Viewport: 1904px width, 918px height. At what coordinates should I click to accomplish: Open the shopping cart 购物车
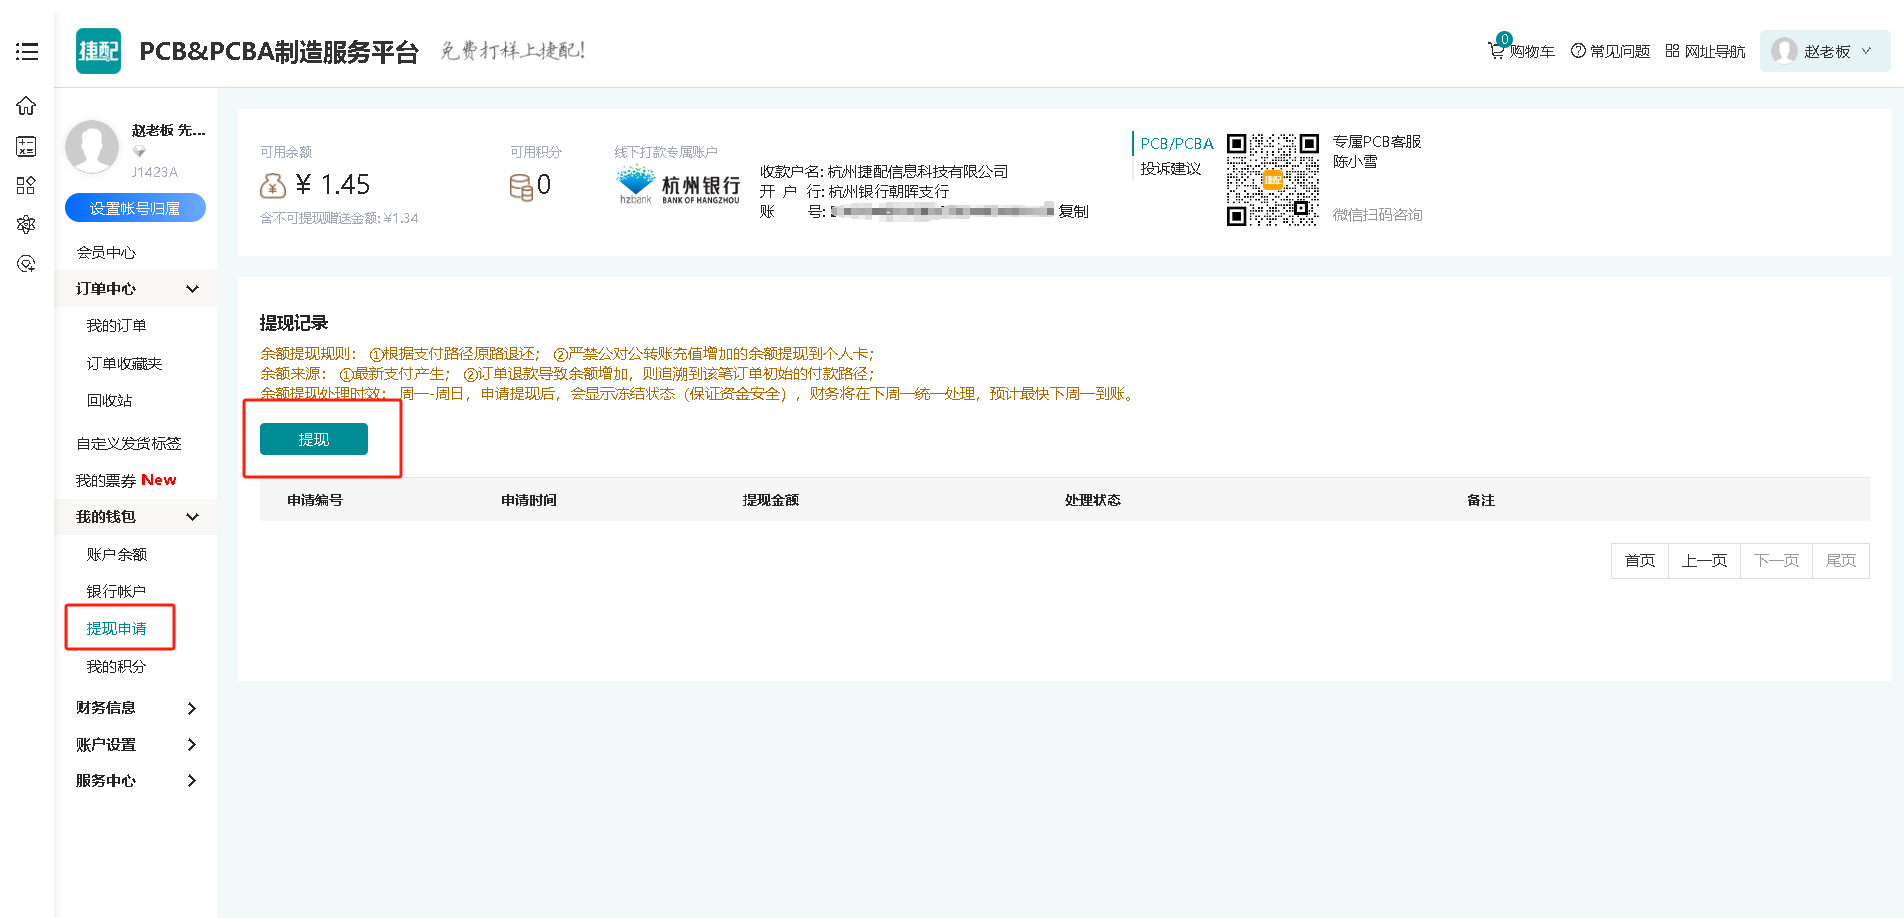click(x=1521, y=49)
